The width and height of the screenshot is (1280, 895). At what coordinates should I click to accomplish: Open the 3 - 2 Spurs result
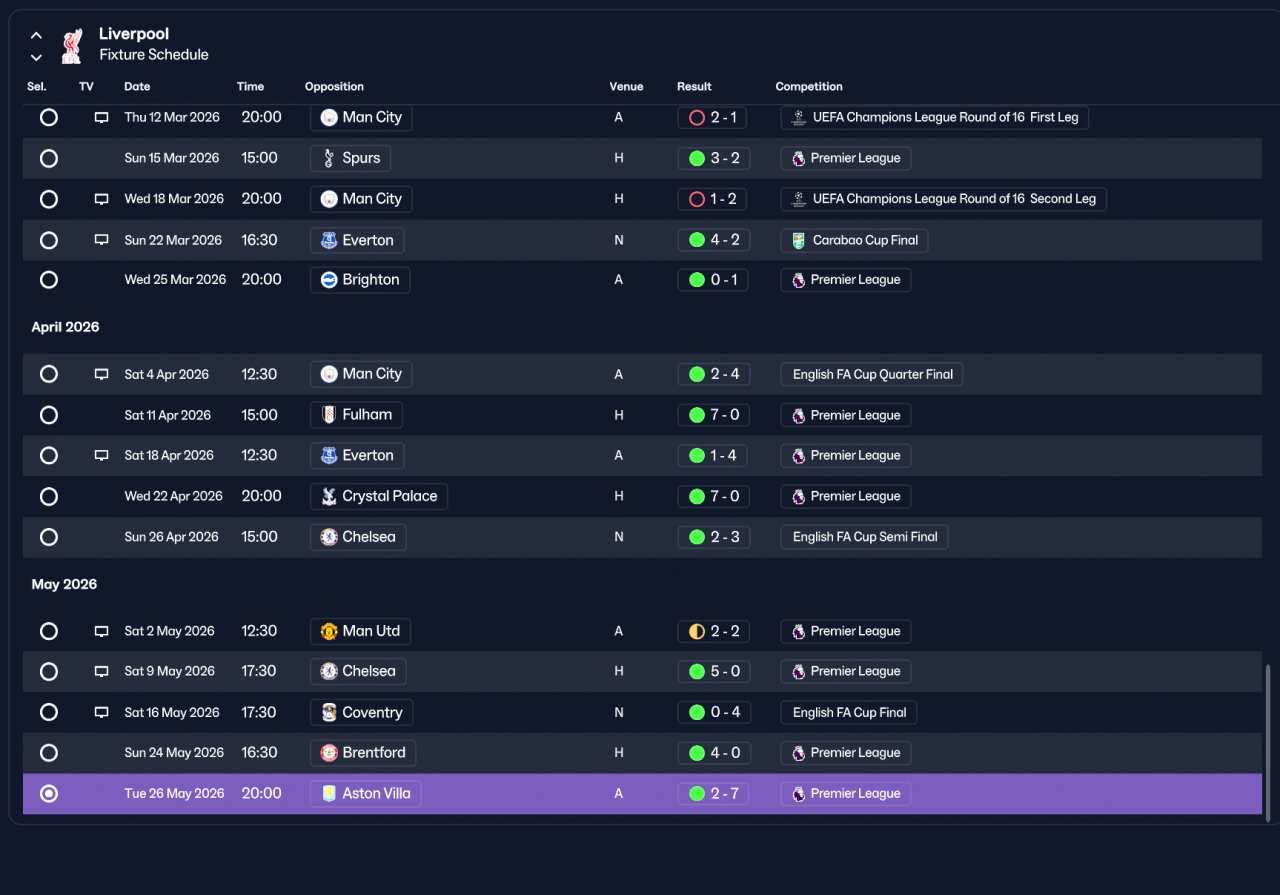coord(712,158)
